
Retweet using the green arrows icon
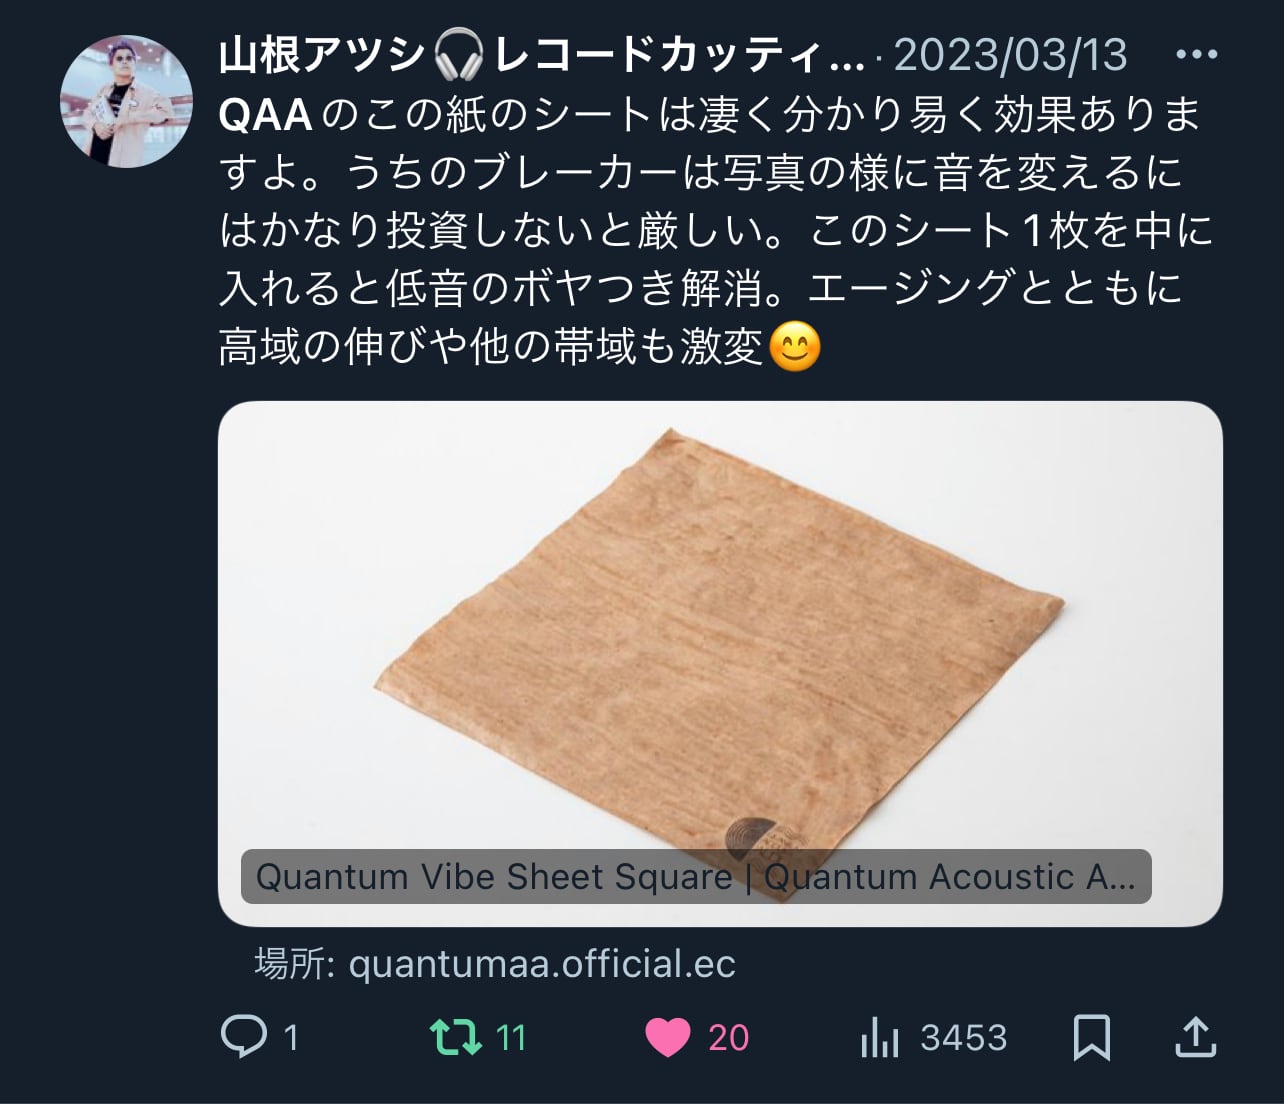point(455,1037)
